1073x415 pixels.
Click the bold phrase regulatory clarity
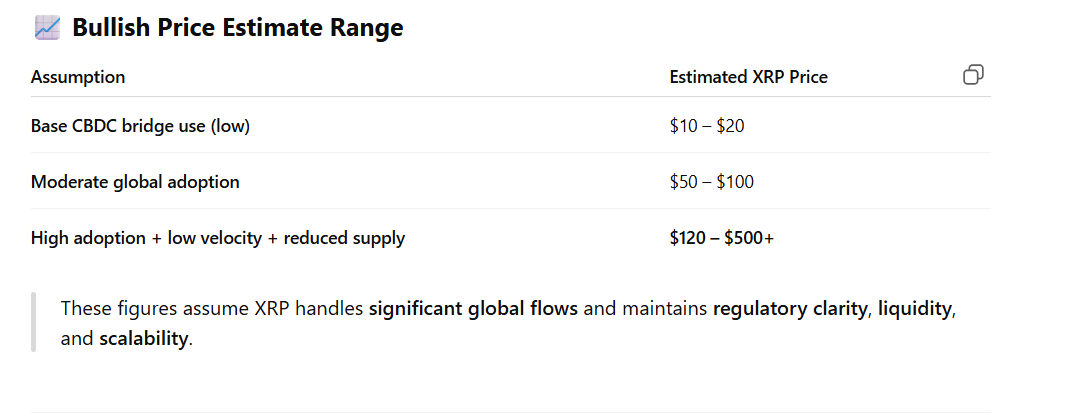(790, 308)
